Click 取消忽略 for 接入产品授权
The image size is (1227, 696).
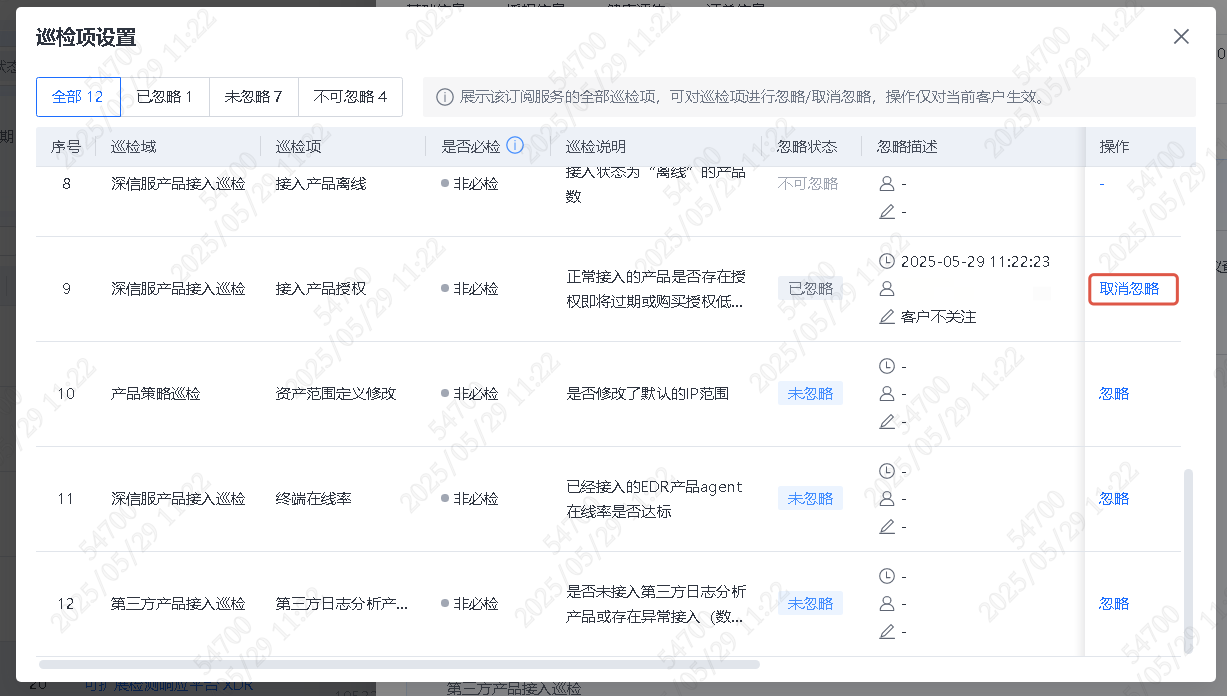click(x=1129, y=289)
